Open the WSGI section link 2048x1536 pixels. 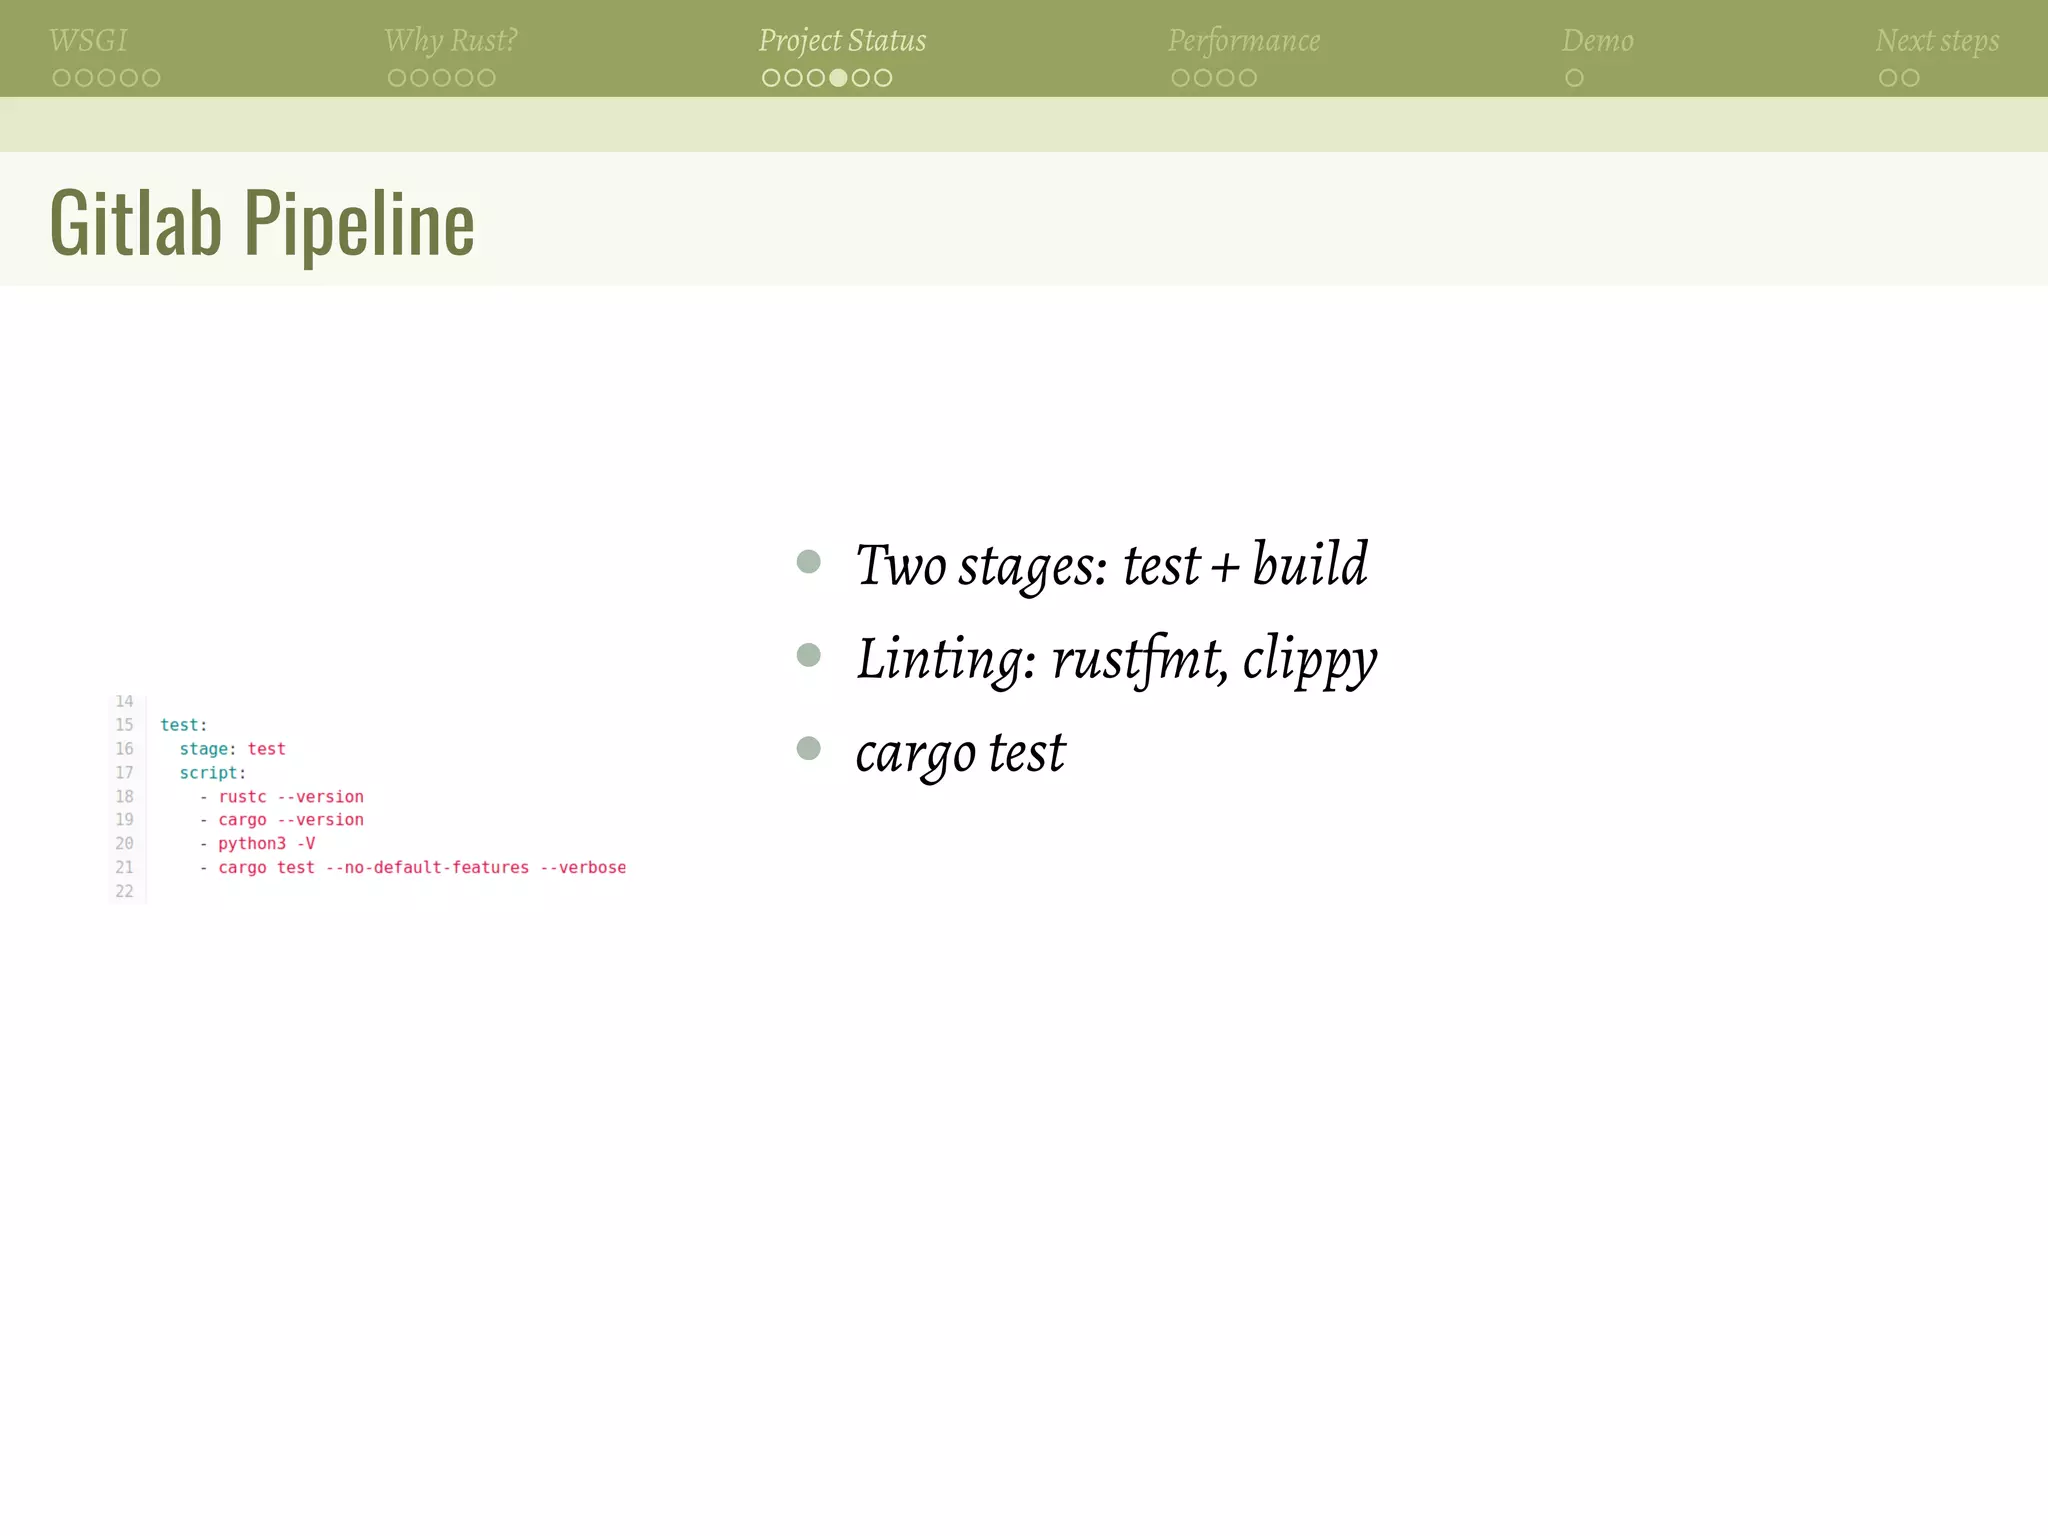click(x=88, y=40)
